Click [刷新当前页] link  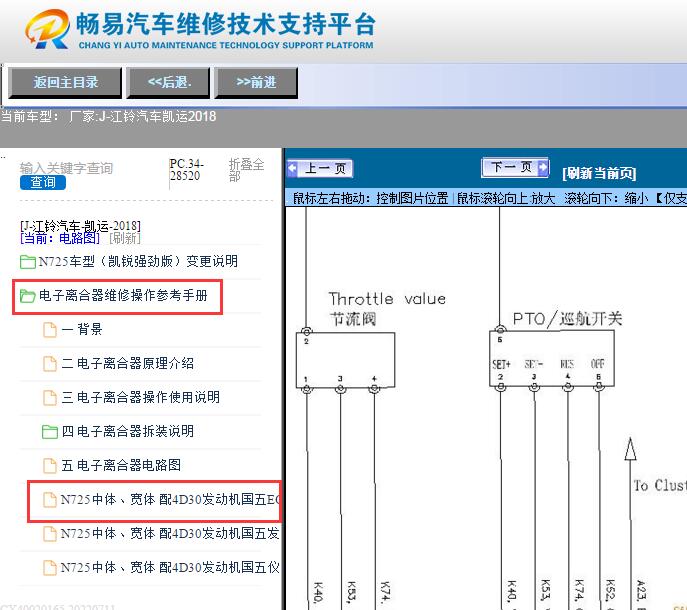click(x=599, y=173)
